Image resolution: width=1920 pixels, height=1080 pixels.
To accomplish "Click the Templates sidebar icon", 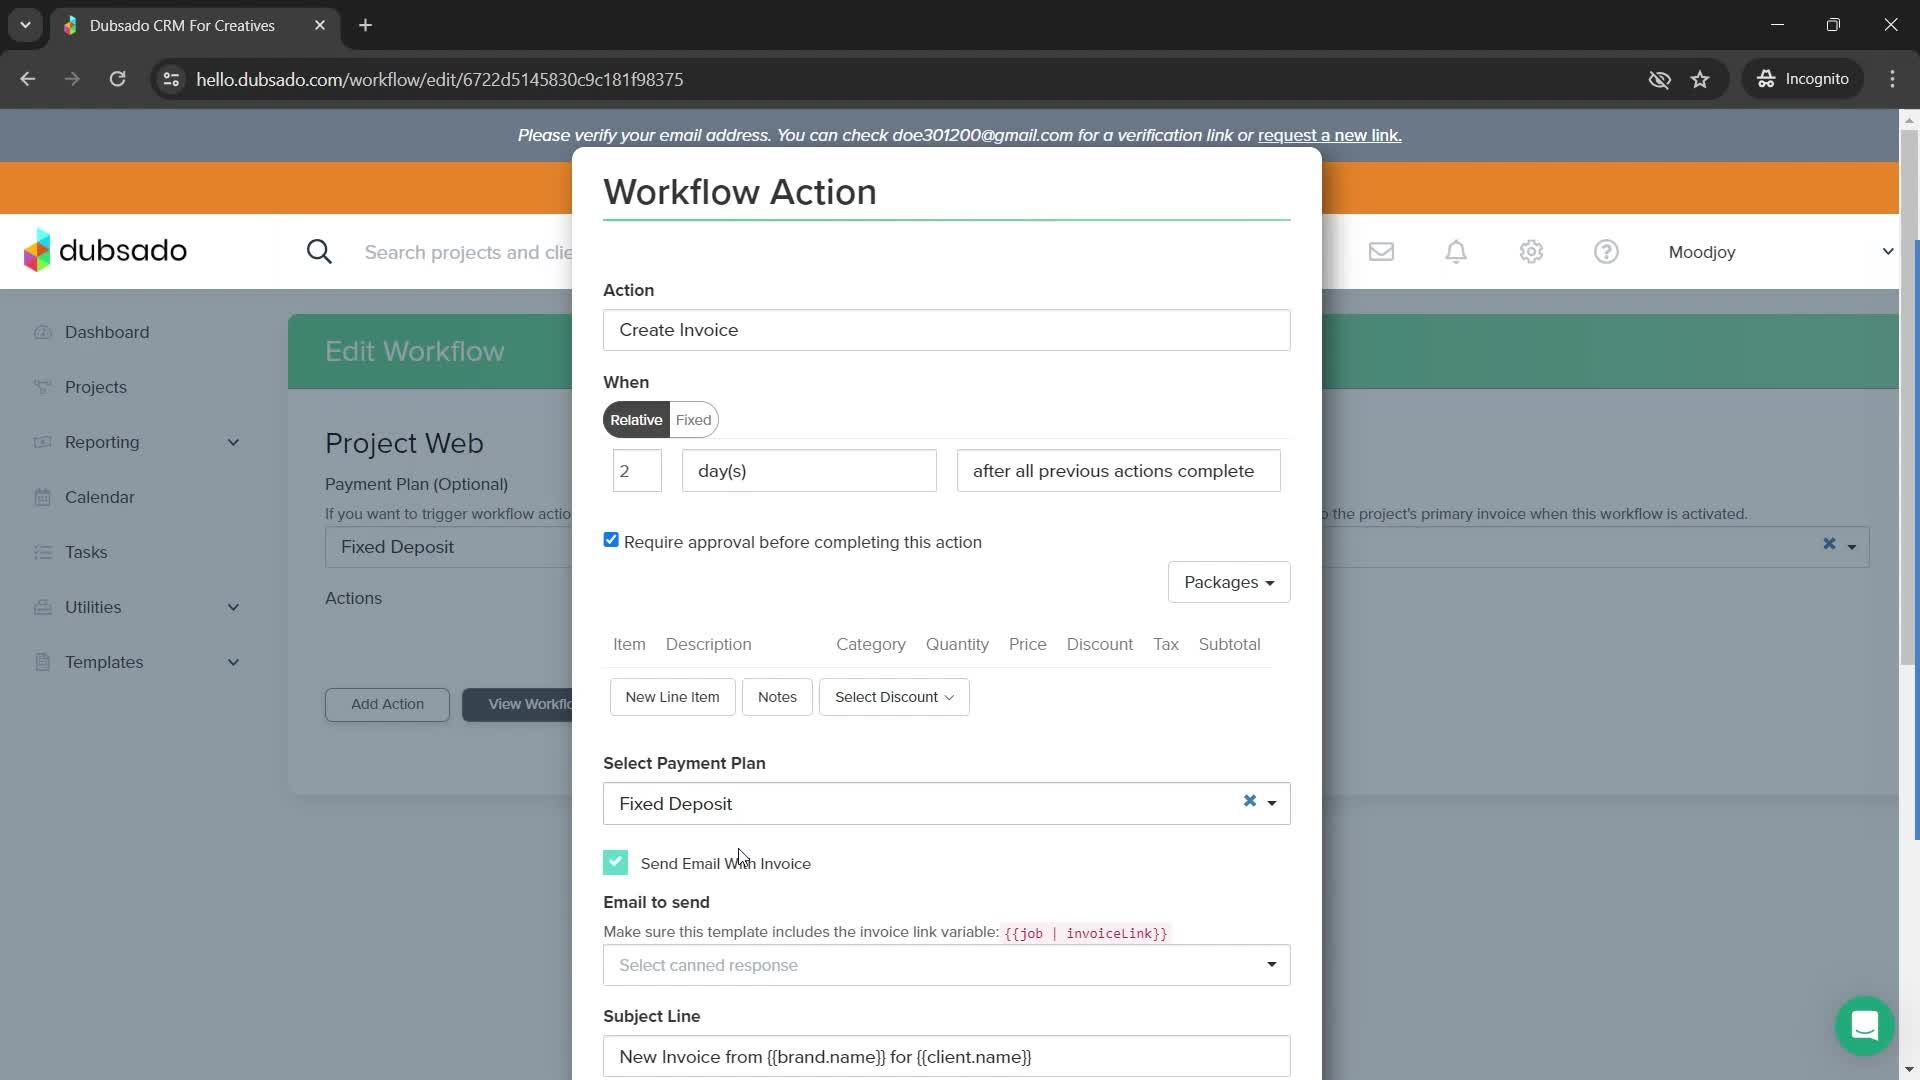I will tap(42, 662).
